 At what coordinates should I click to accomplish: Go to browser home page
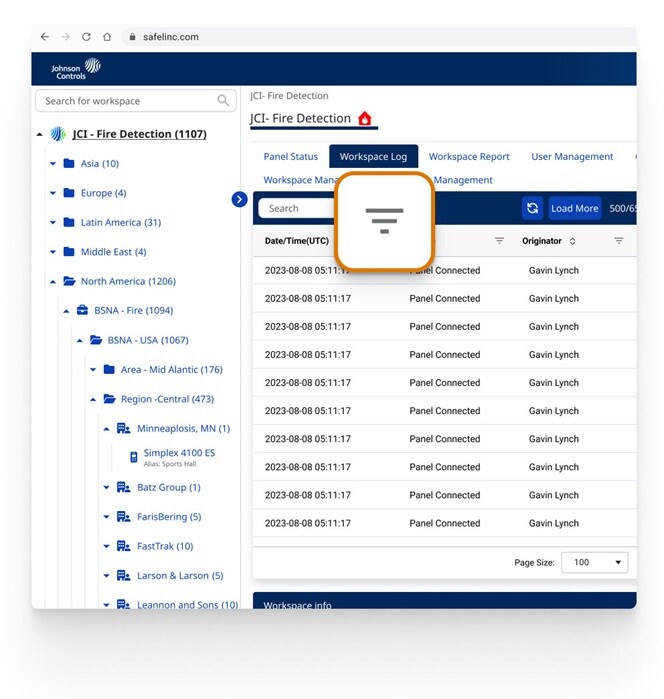click(107, 37)
